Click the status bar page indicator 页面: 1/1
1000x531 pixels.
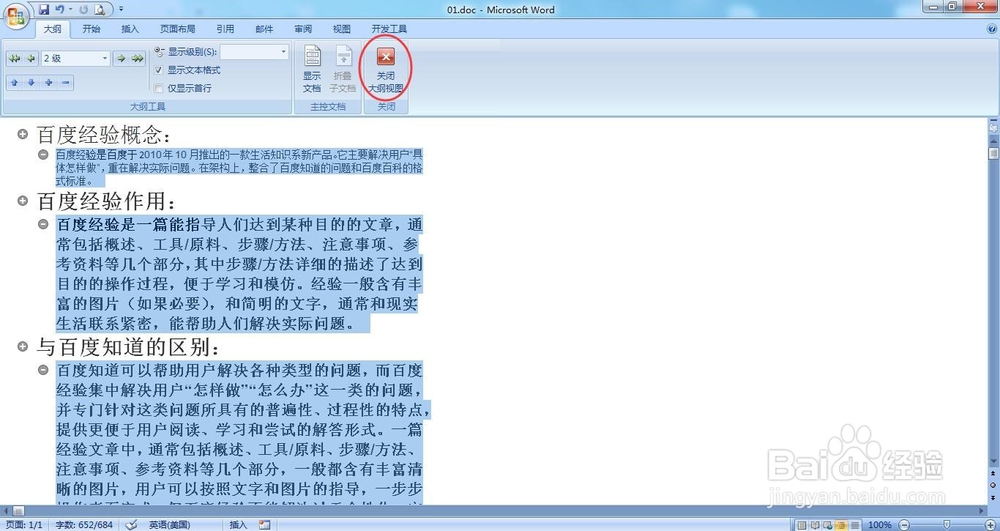click(22, 525)
